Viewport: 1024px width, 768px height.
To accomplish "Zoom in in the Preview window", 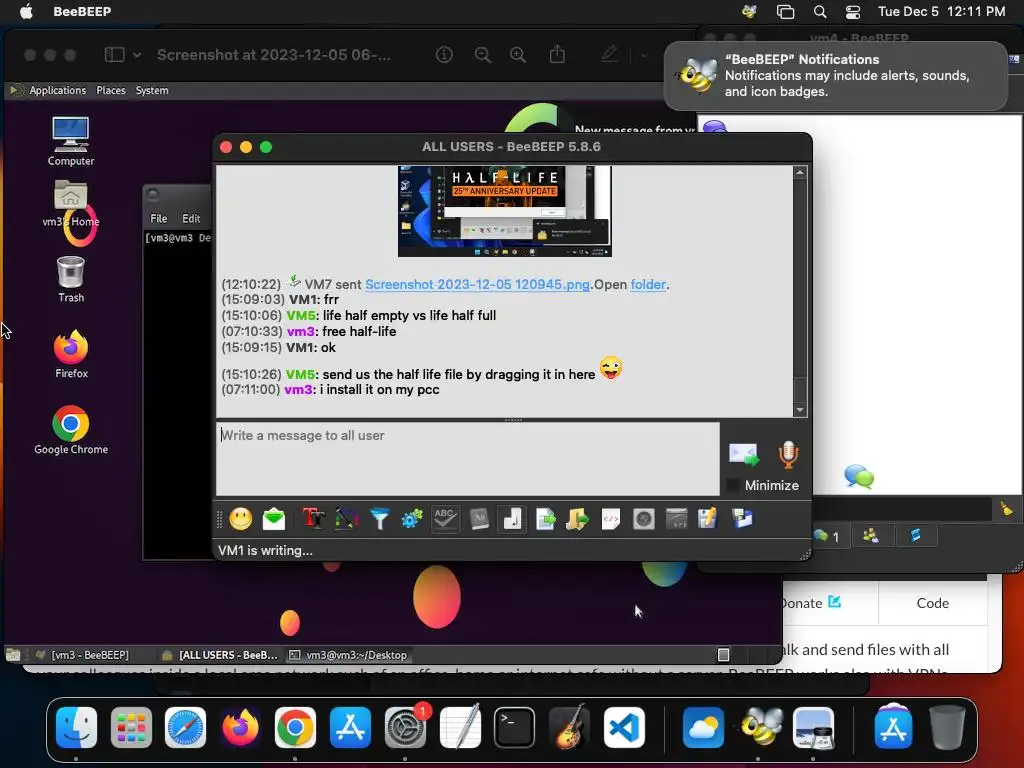I will [518, 55].
